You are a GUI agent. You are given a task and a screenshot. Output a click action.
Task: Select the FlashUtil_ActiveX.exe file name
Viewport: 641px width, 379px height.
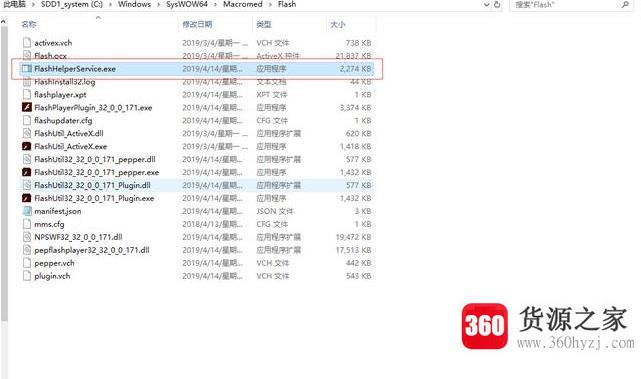click(70, 146)
